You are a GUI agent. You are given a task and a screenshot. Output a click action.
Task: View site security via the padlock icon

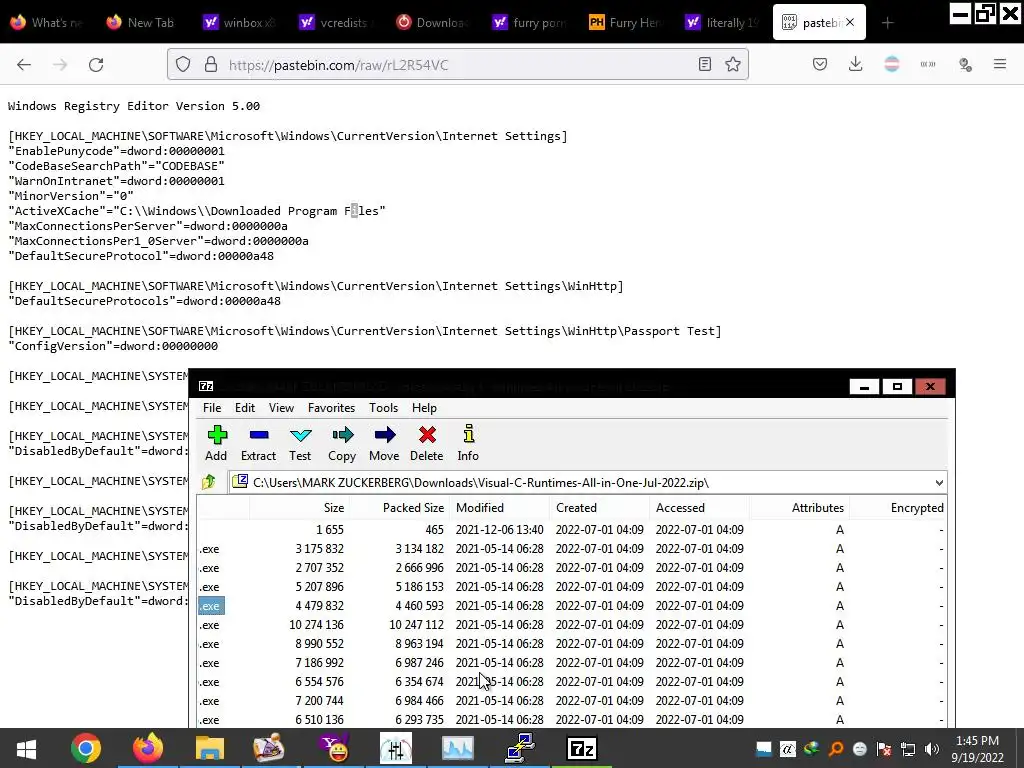[x=210, y=64]
